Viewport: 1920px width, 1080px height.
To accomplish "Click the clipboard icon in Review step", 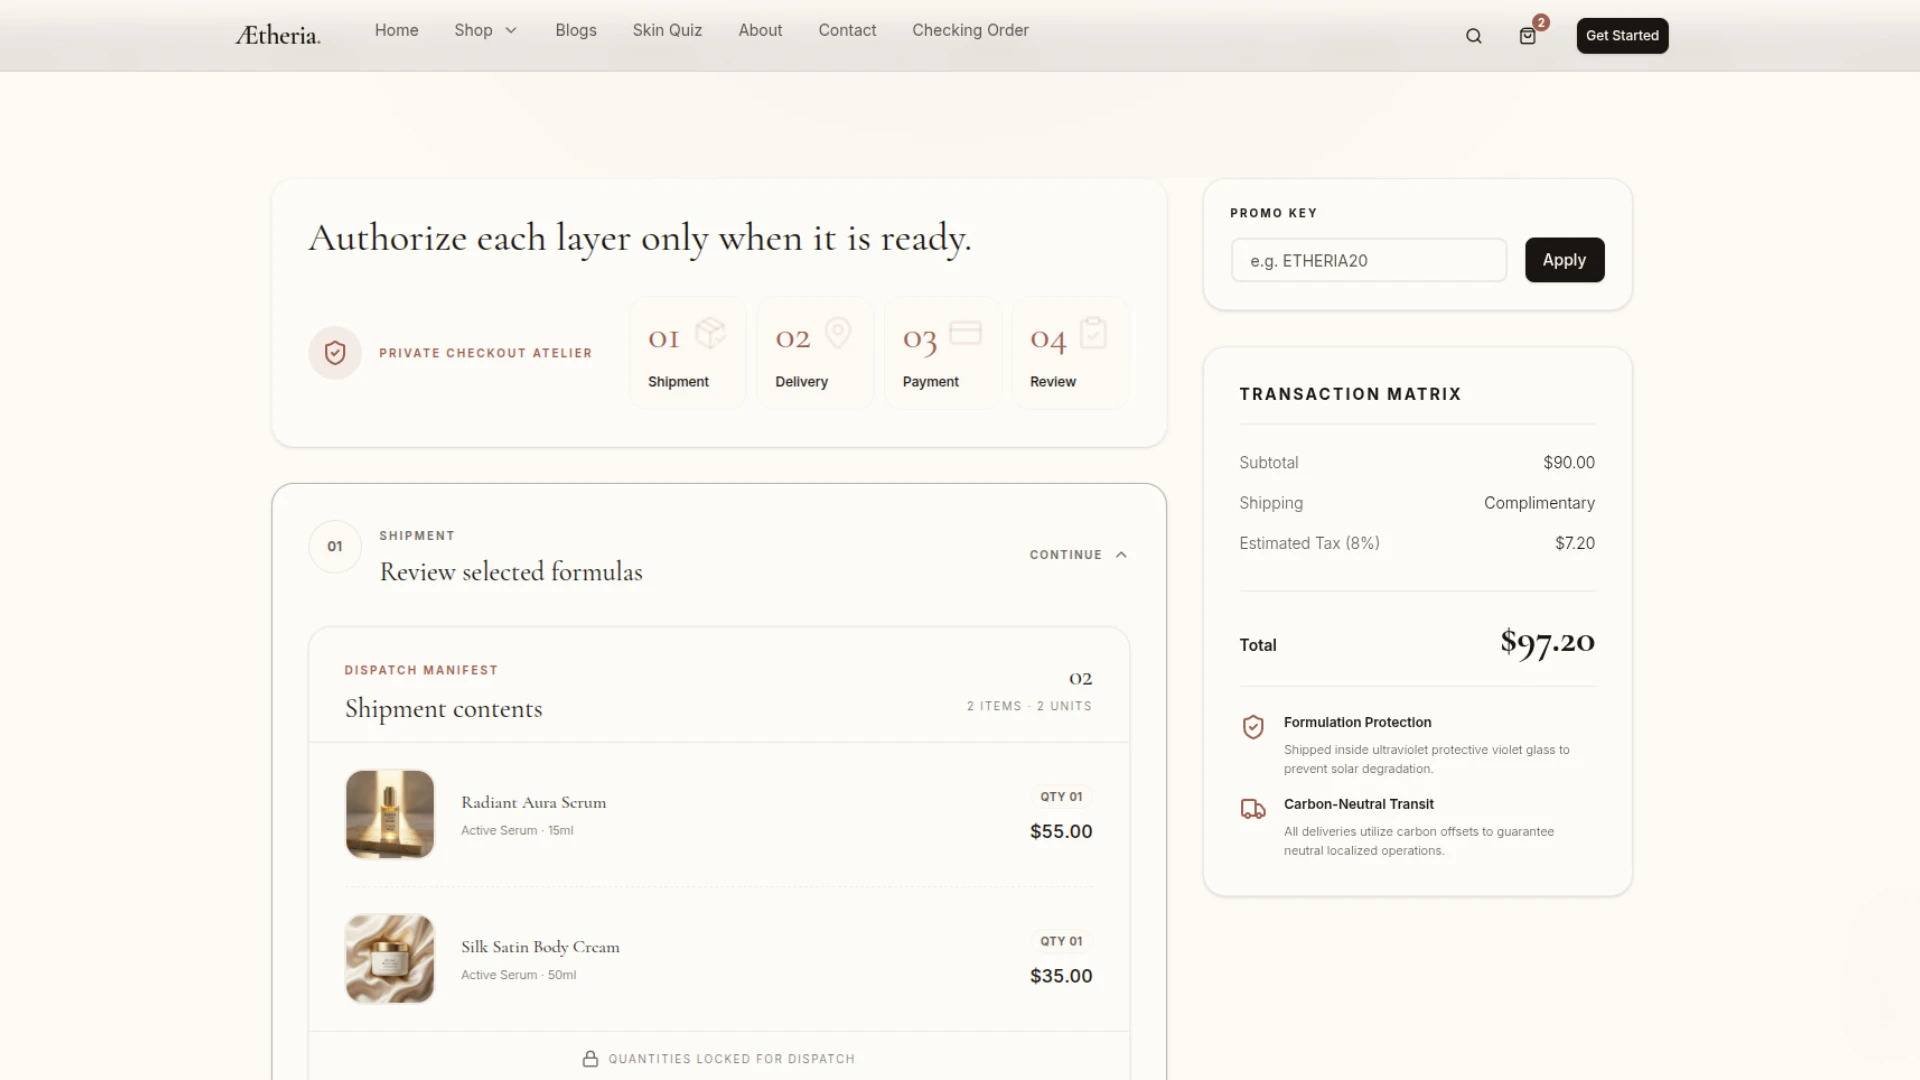I will click(1093, 333).
